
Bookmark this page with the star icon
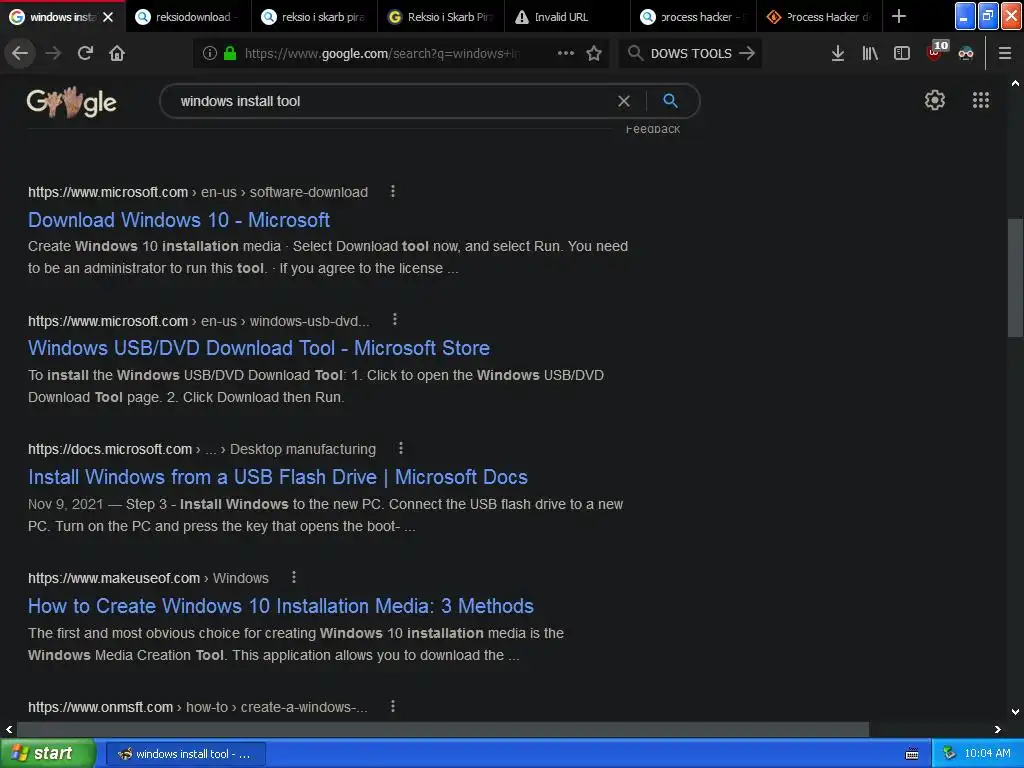(594, 54)
